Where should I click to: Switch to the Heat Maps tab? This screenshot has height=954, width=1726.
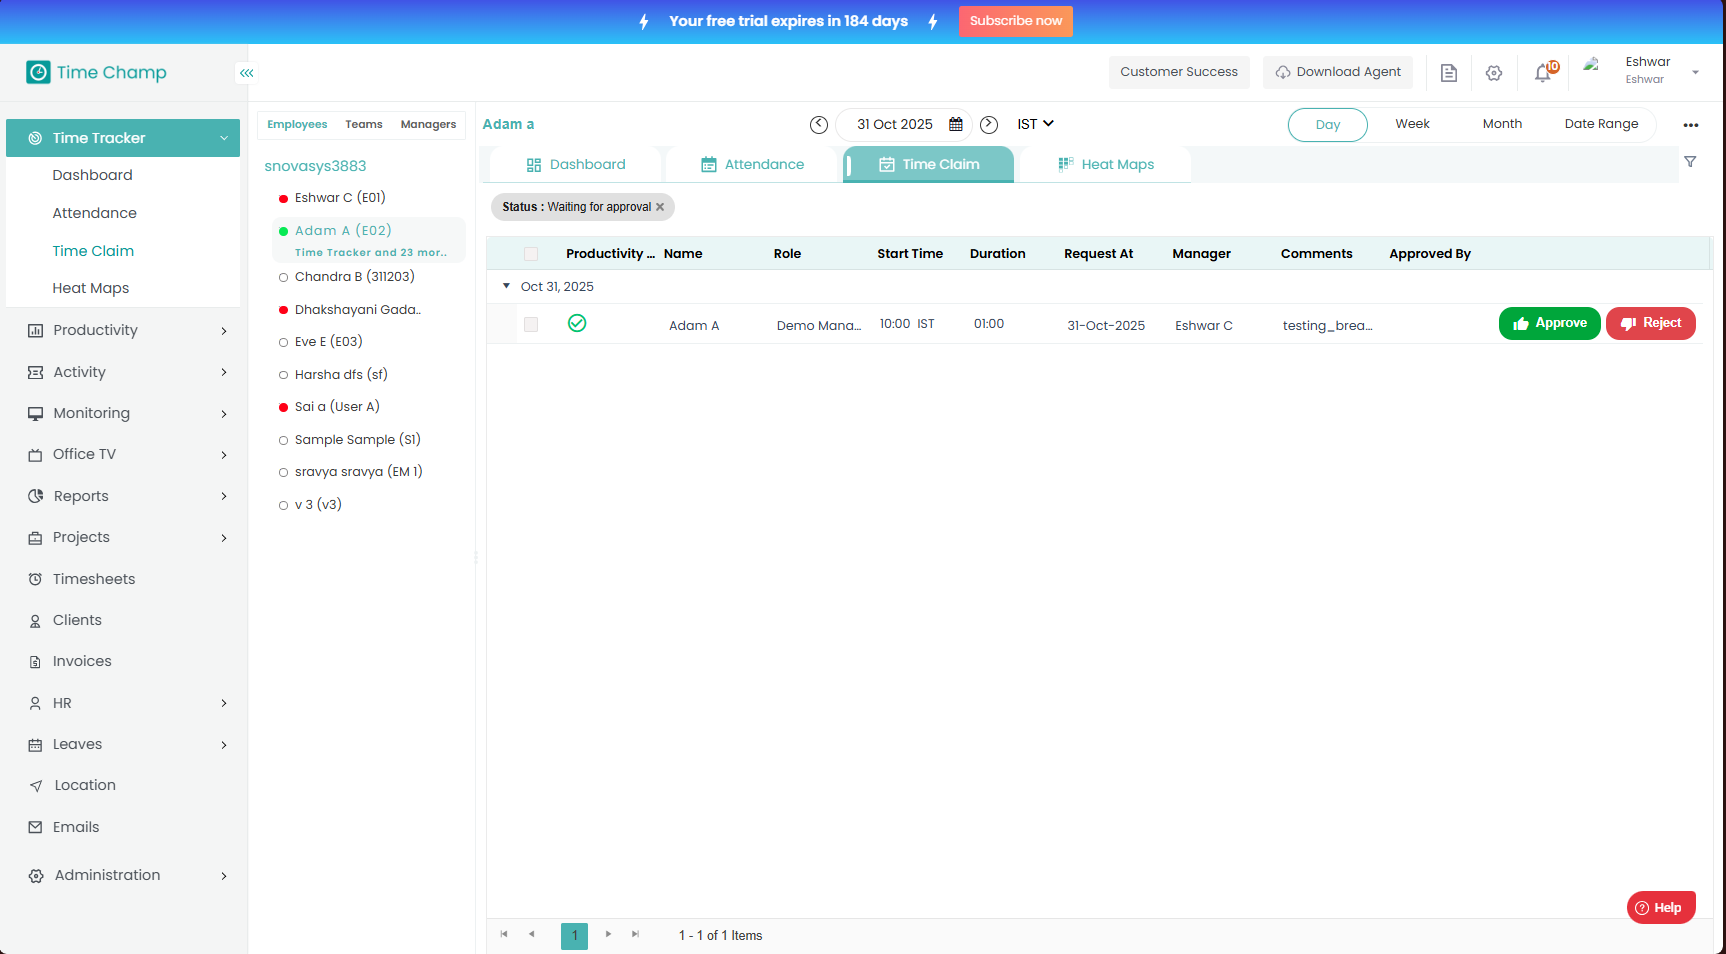pyautogui.click(x=1106, y=164)
